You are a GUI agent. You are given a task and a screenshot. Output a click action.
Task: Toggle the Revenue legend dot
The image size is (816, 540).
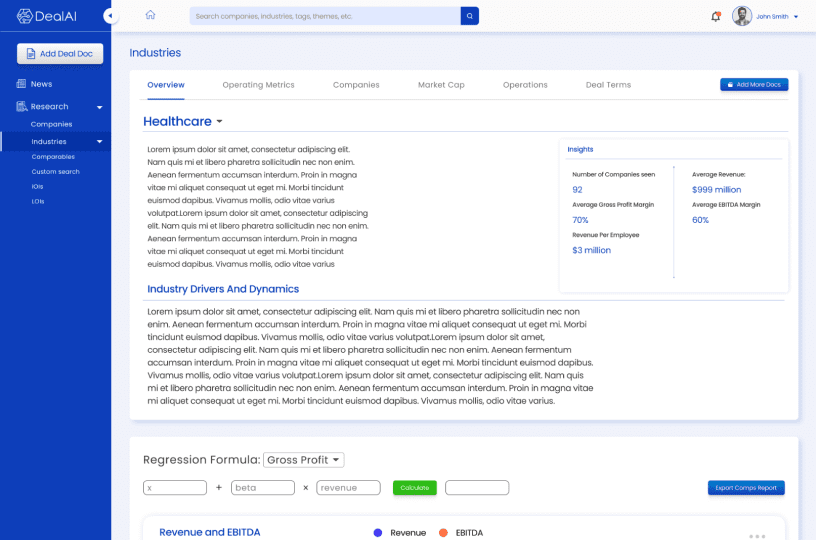[377, 533]
